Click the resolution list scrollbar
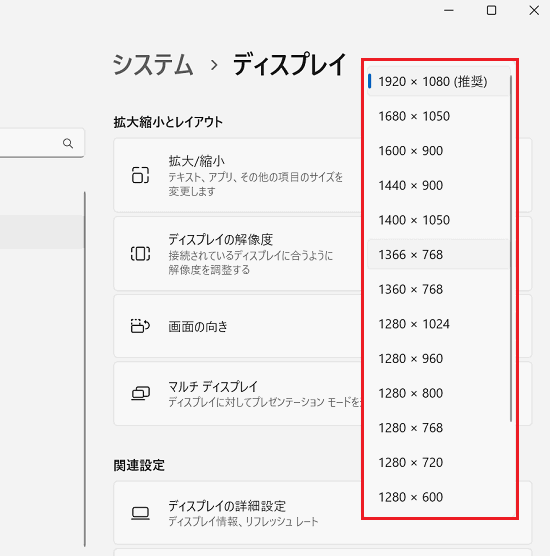 pos(511,248)
